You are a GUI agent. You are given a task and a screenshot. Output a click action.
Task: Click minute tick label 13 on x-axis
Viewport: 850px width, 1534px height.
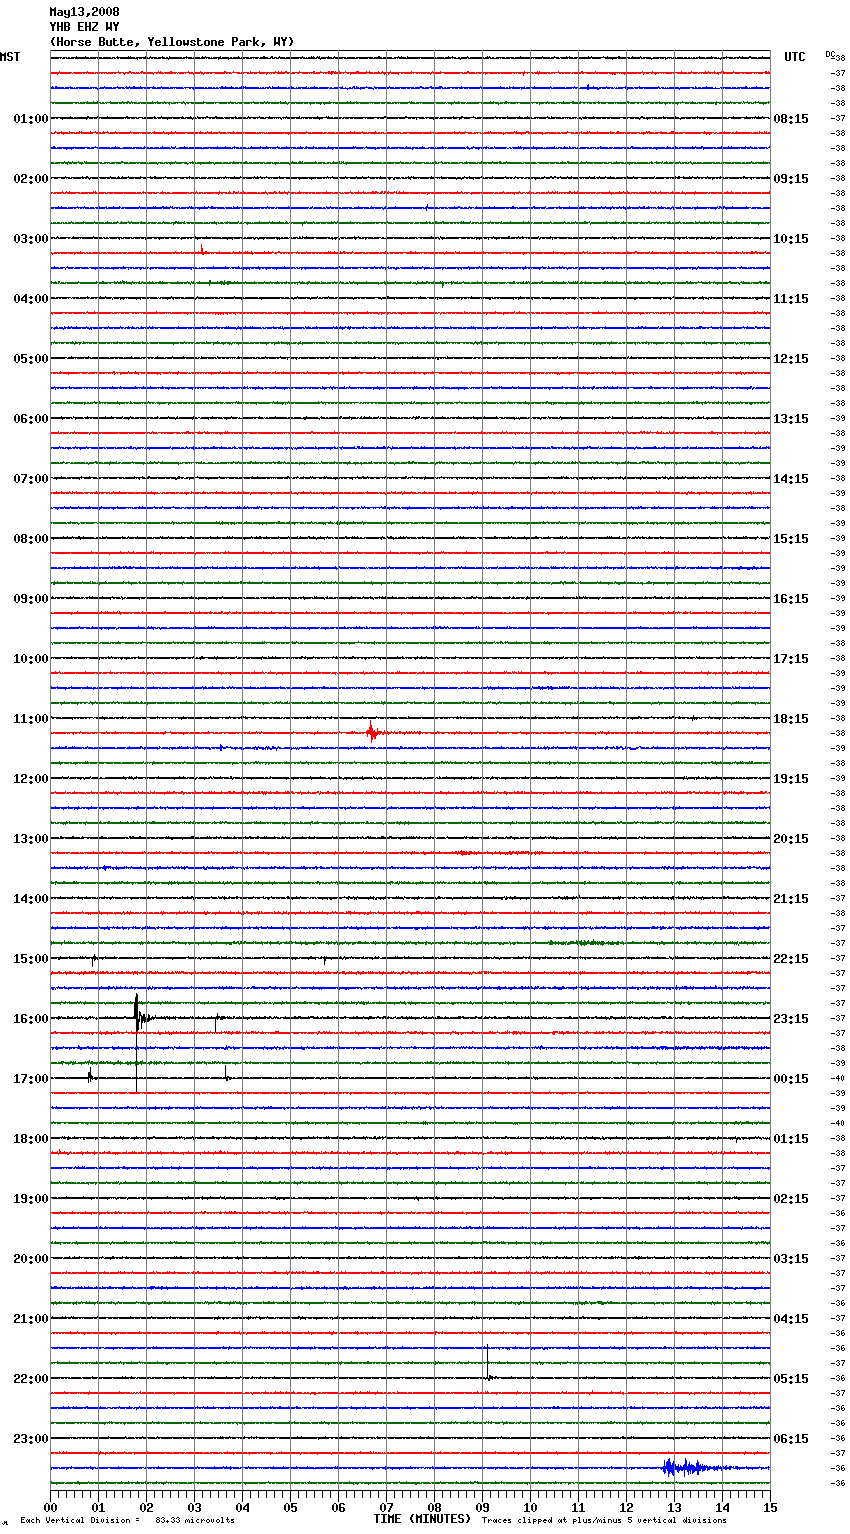pos(674,1507)
